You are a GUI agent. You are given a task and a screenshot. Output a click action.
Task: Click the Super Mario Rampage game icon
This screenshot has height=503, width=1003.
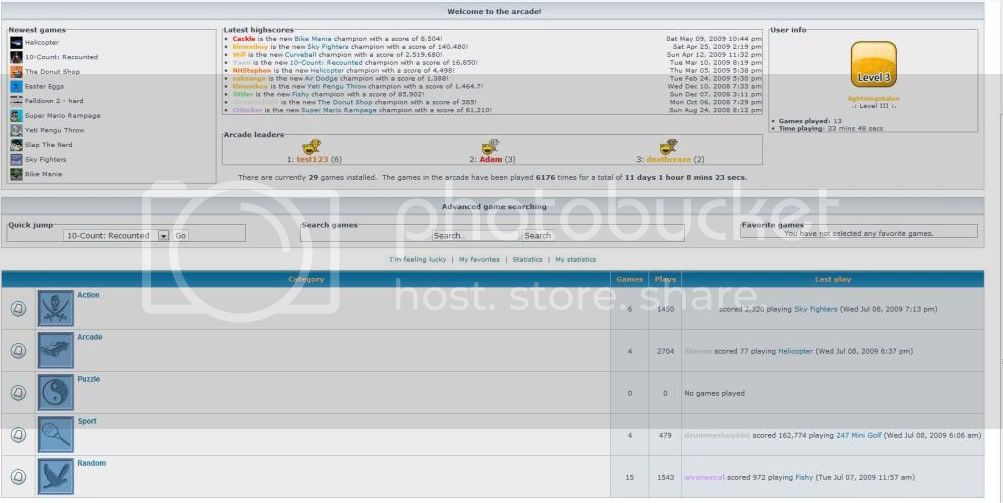coord(16,116)
